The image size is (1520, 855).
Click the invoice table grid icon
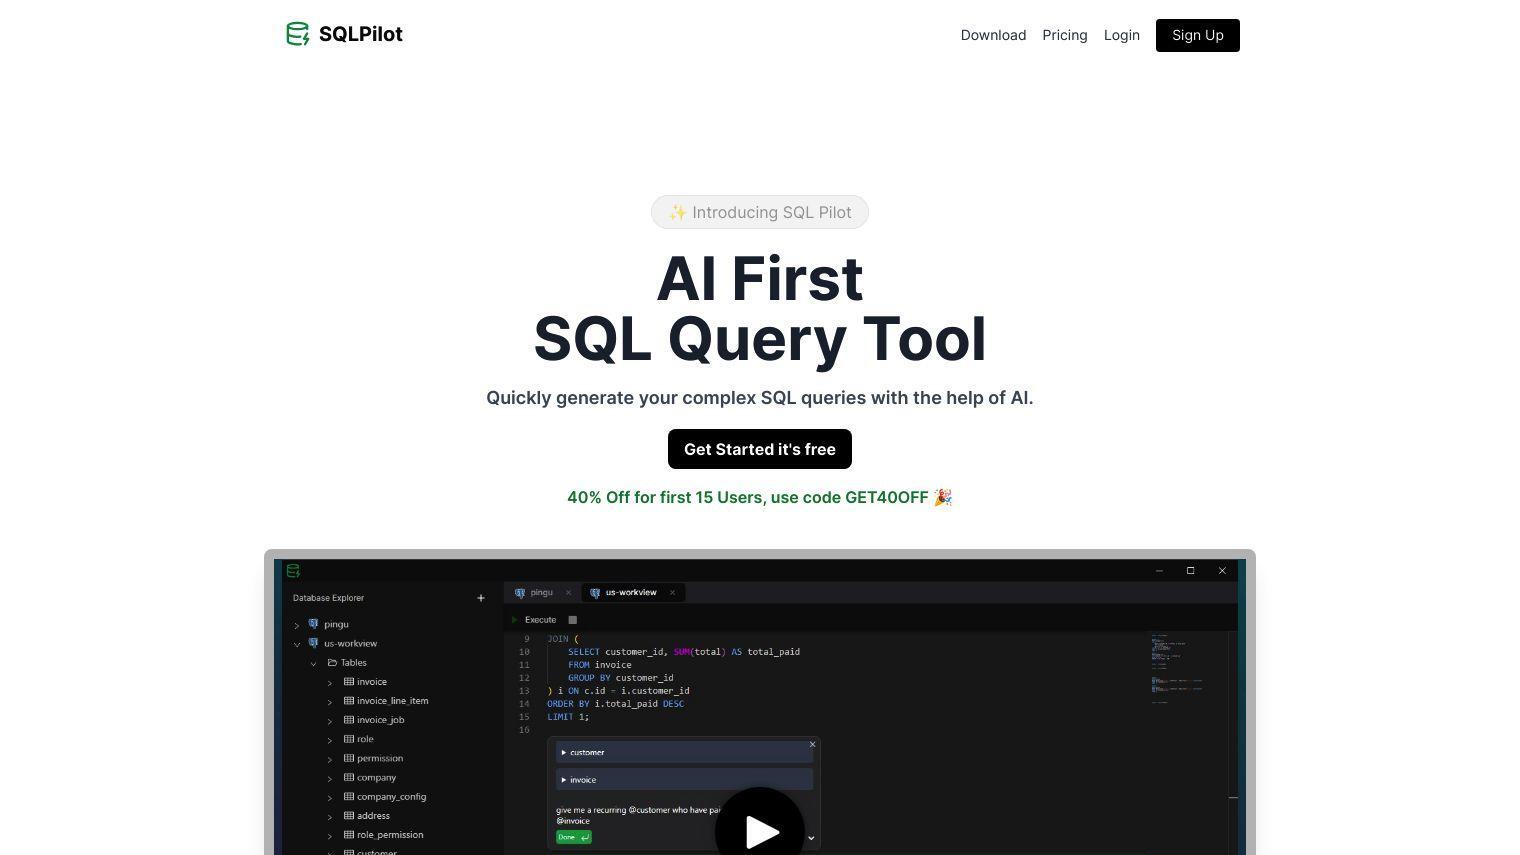349,681
